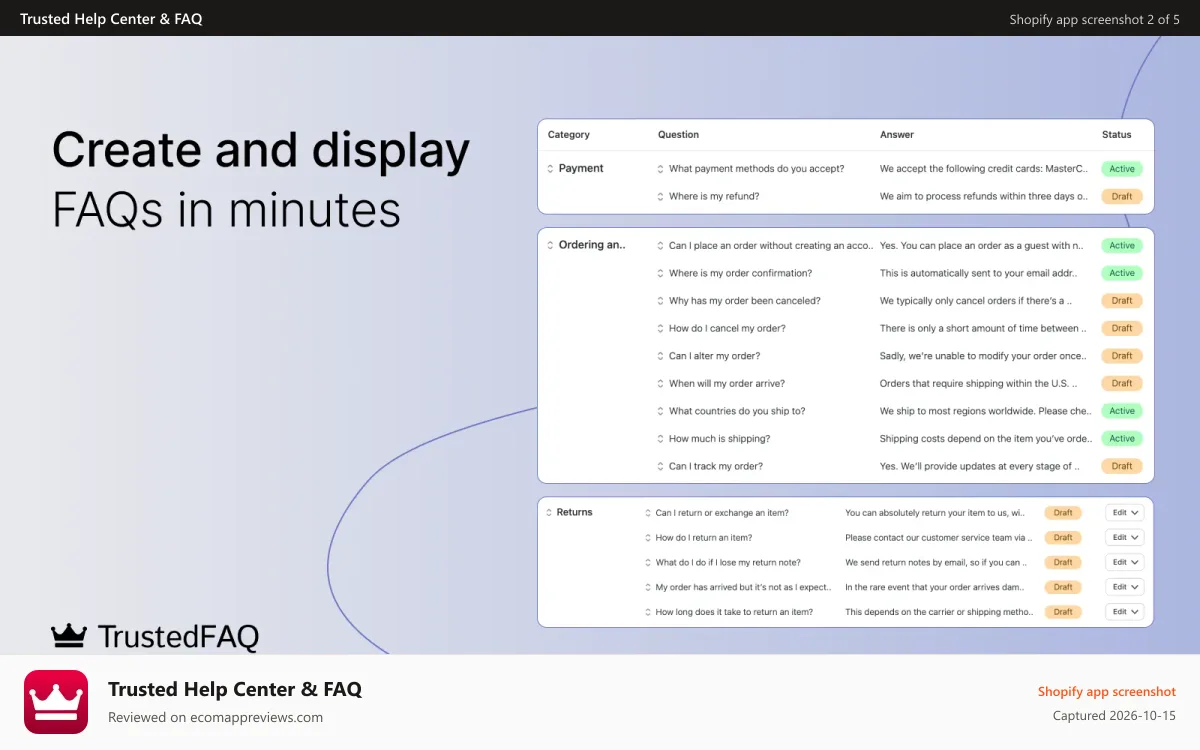The height and width of the screenshot is (750, 1200).
Task: Click sort handle for 'How do I cancel my order?'
Action: pos(660,328)
